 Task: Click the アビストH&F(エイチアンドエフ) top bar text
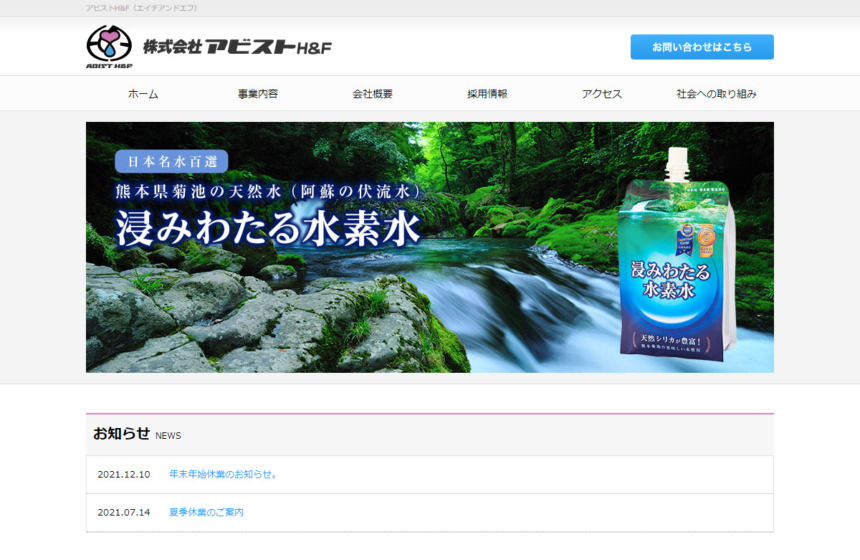click(142, 8)
